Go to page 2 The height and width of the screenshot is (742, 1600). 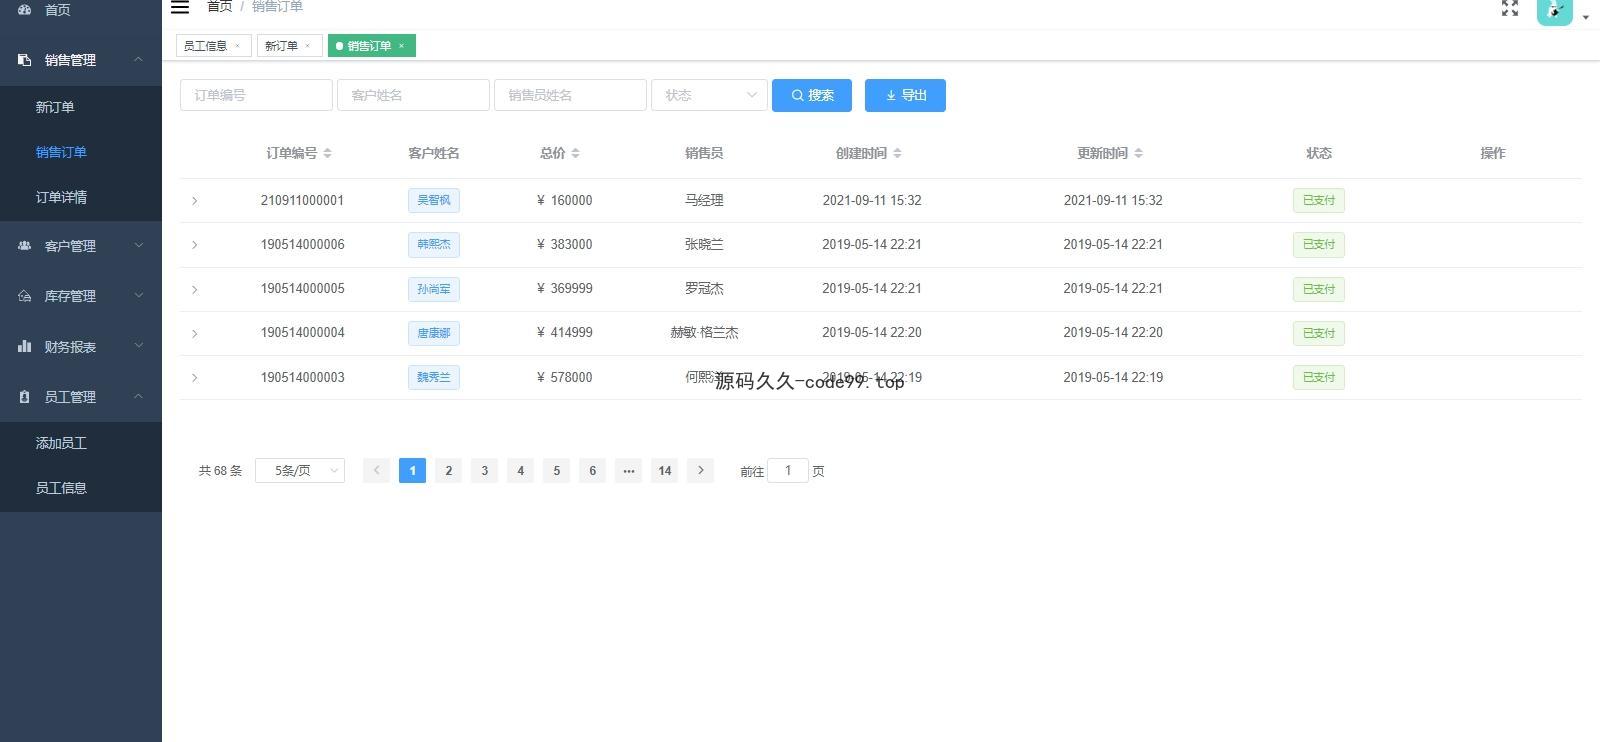click(x=448, y=470)
